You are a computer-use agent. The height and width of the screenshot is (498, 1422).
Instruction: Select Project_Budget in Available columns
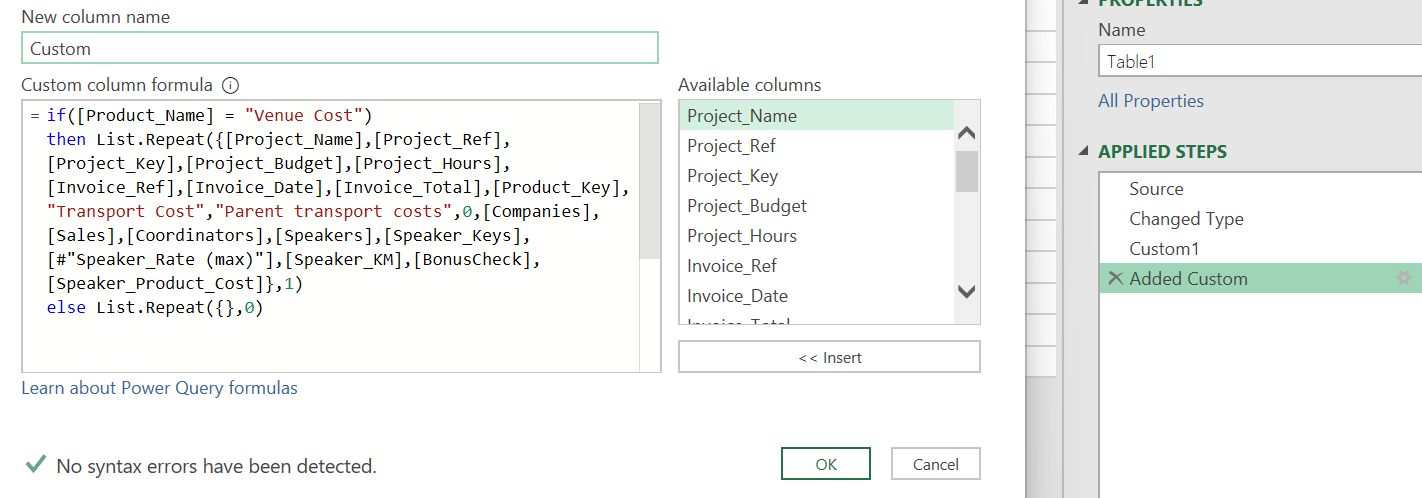pos(816,206)
